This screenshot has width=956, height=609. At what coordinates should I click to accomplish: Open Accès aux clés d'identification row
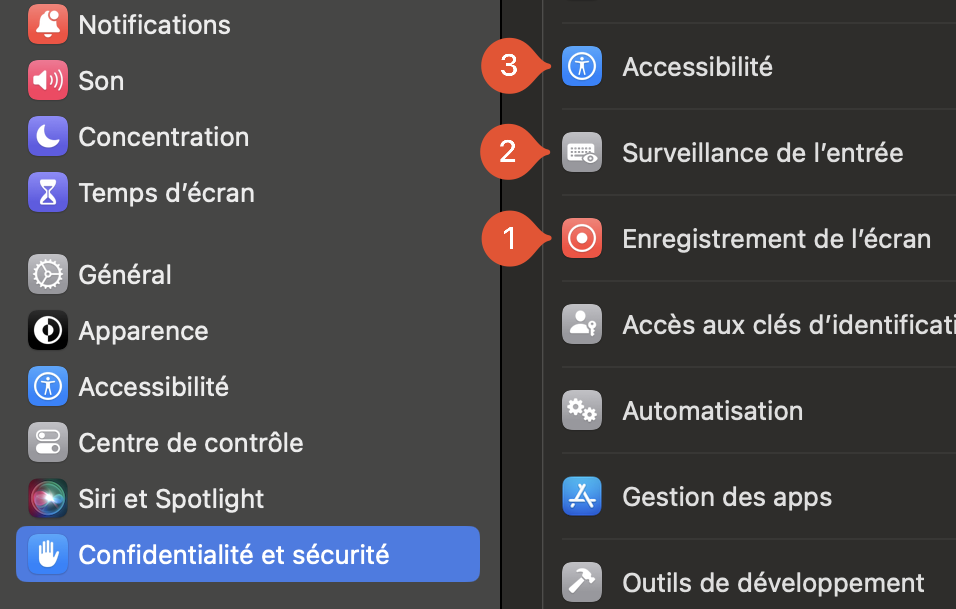tap(758, 324)
